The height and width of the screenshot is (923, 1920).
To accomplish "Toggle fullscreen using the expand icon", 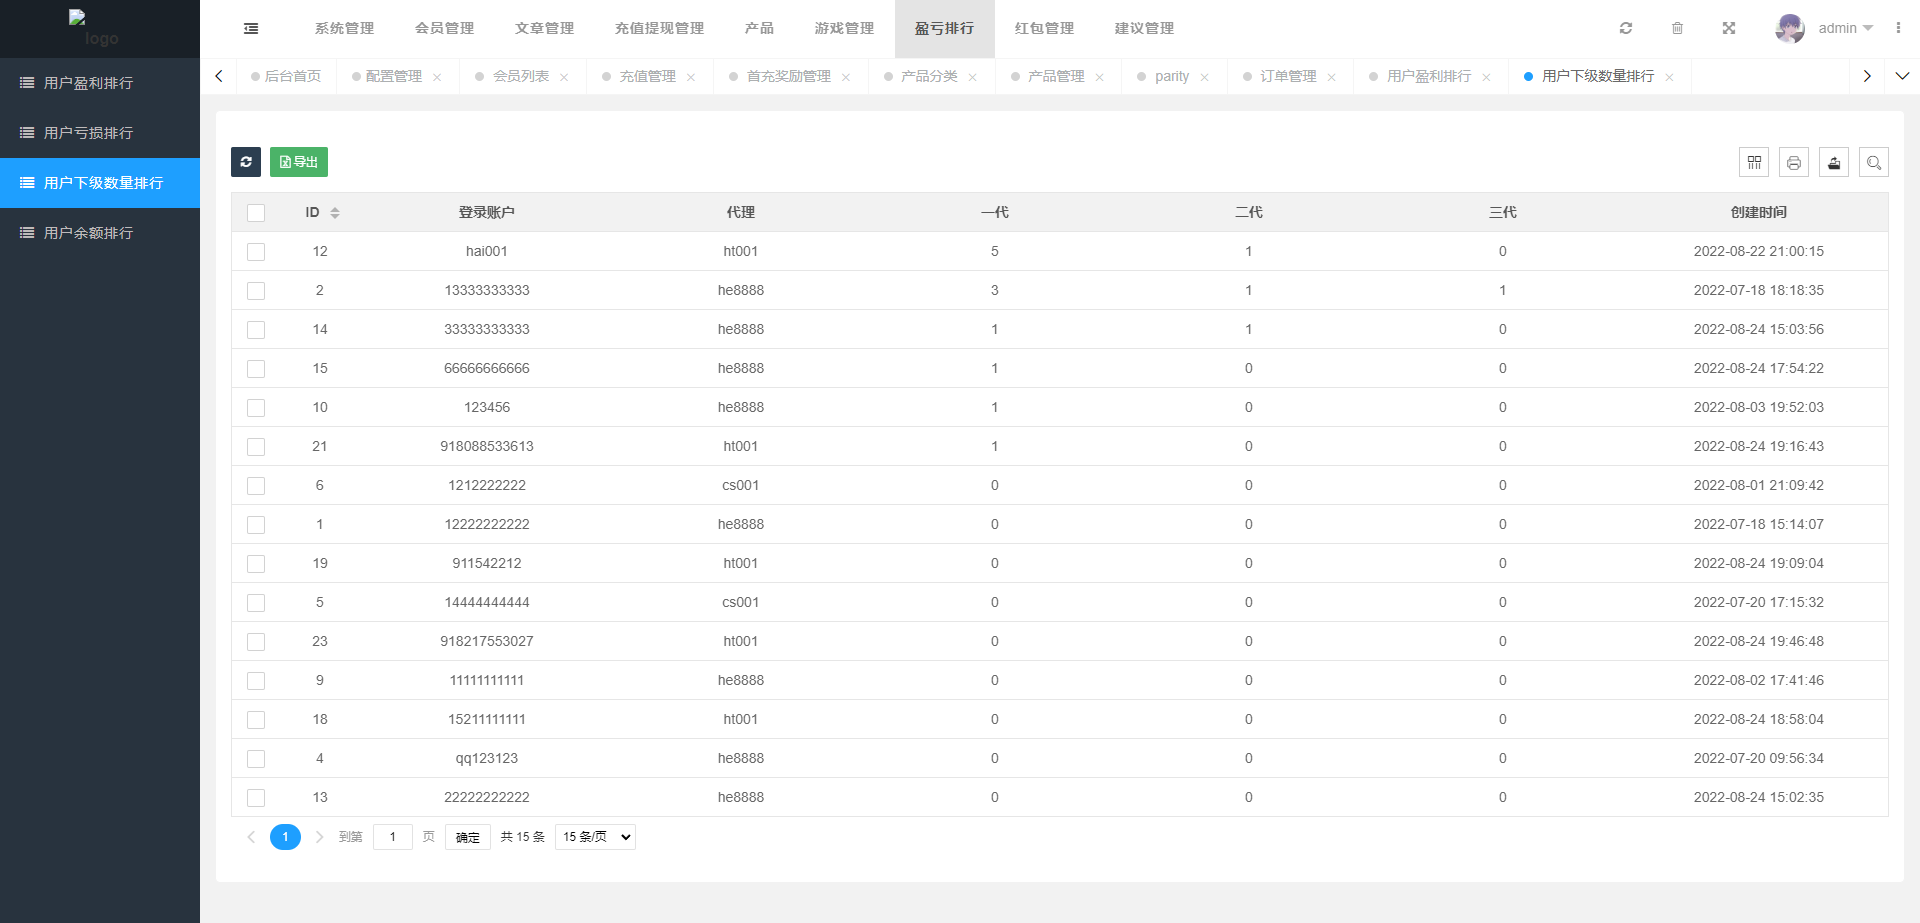I will coord(1729,28).
